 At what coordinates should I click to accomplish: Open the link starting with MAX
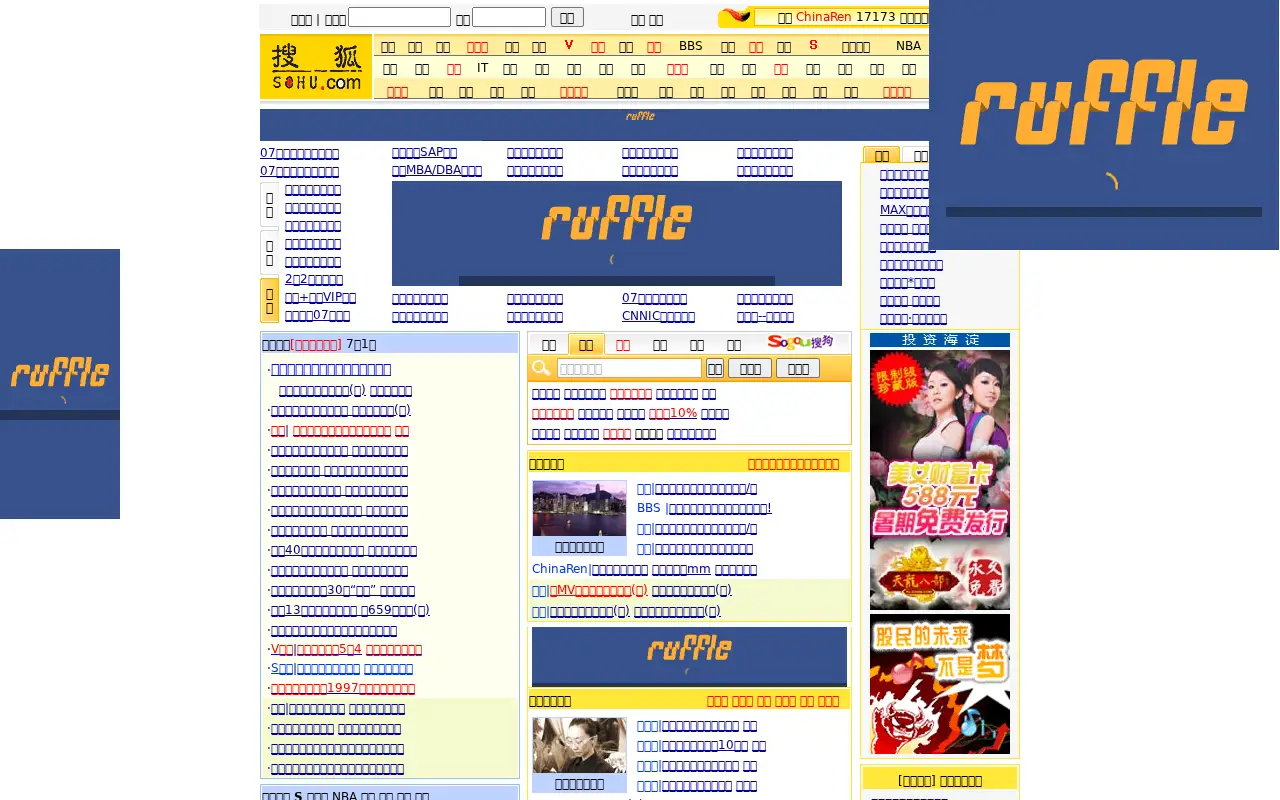(905, 210)
